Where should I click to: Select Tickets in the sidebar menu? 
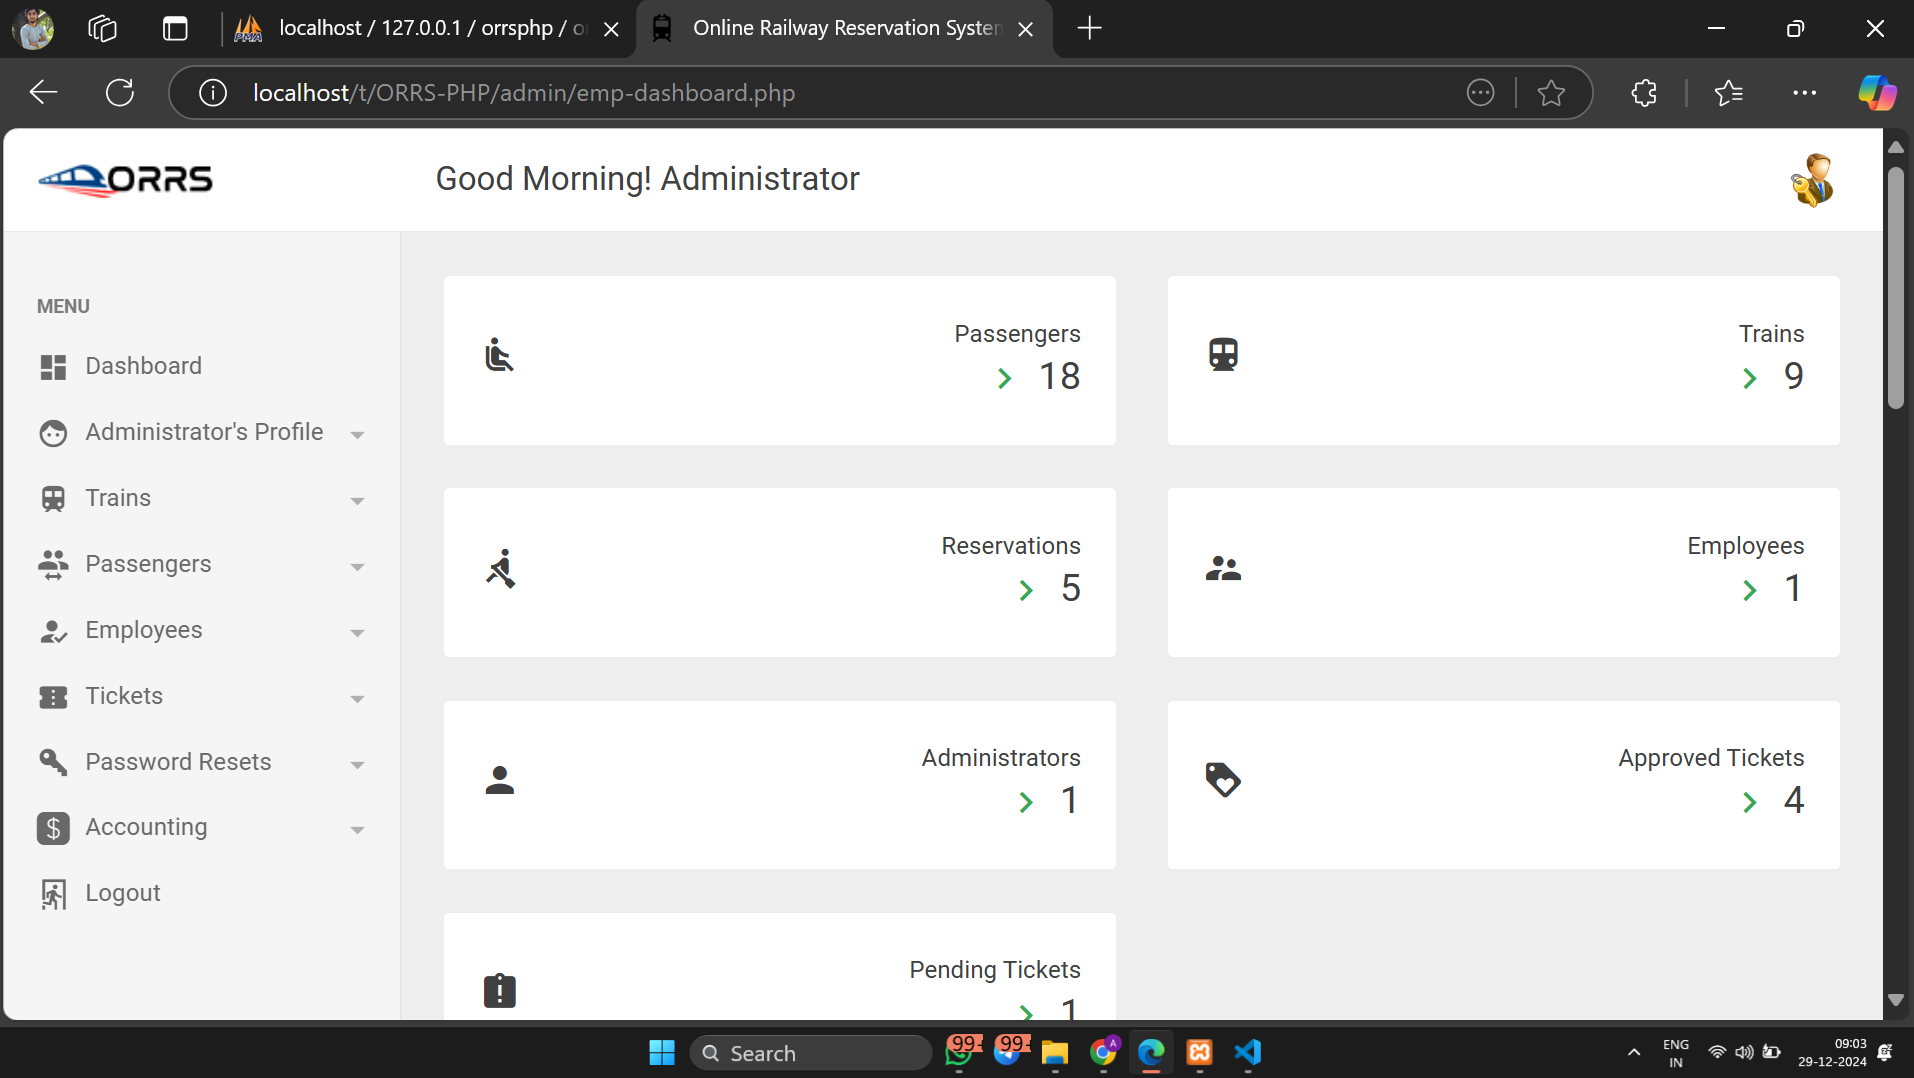124,696
